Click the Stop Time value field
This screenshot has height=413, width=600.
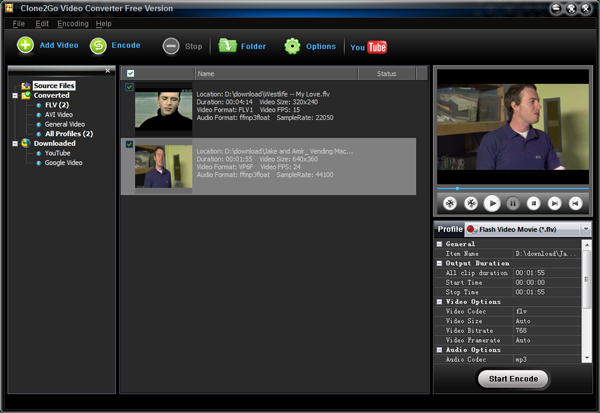[547, 292]
